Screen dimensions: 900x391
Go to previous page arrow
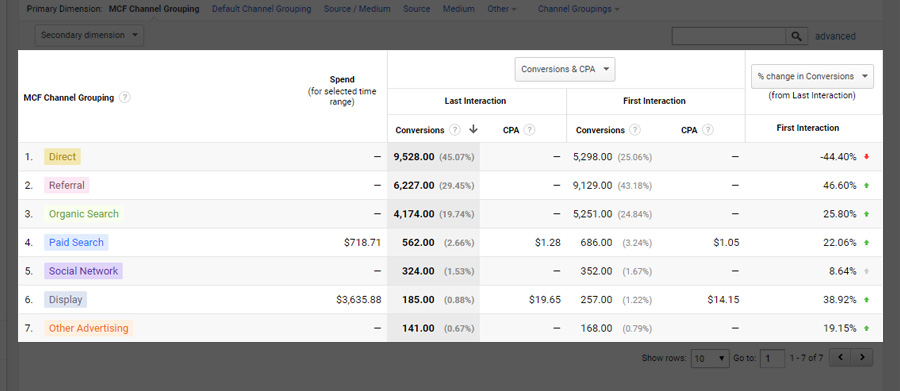[x=841, y=357]
